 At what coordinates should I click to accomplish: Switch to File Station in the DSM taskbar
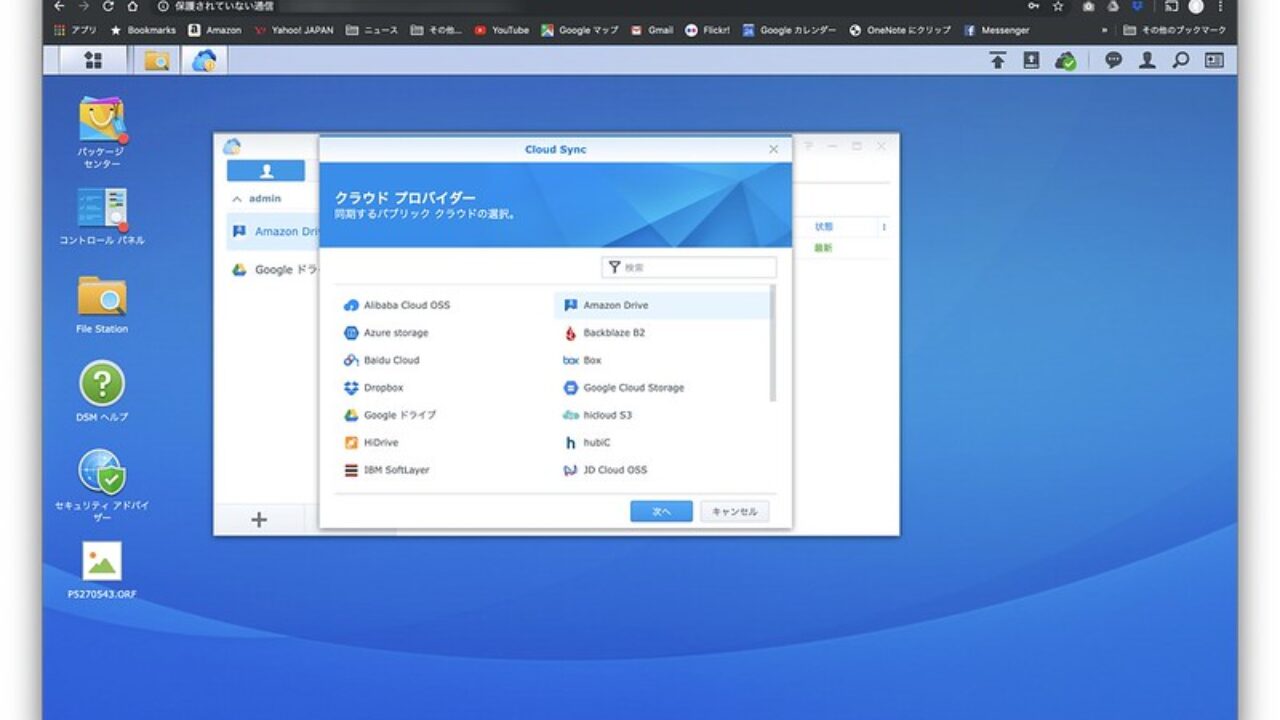(x=157, y=61)
